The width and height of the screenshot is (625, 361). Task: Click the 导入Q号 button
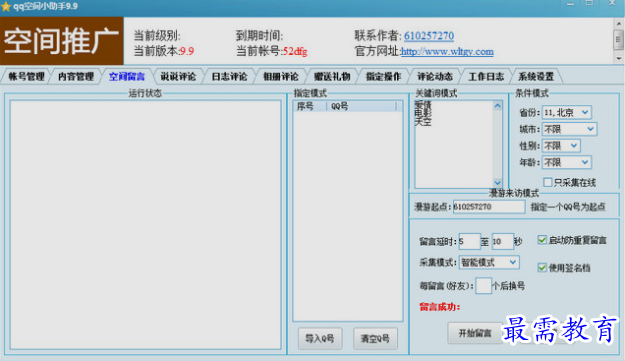pyautogui.click(x=320, y=339)
